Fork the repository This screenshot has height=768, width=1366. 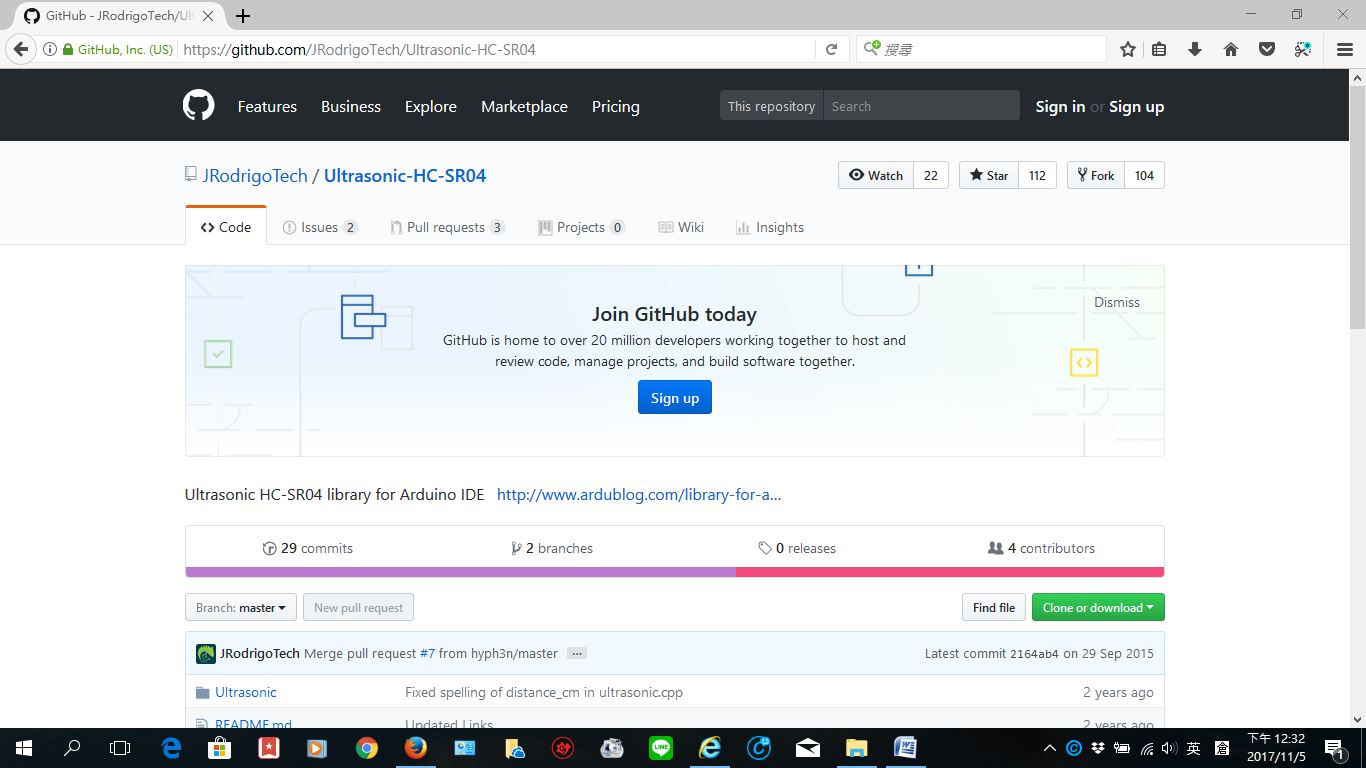(1096, 175)
